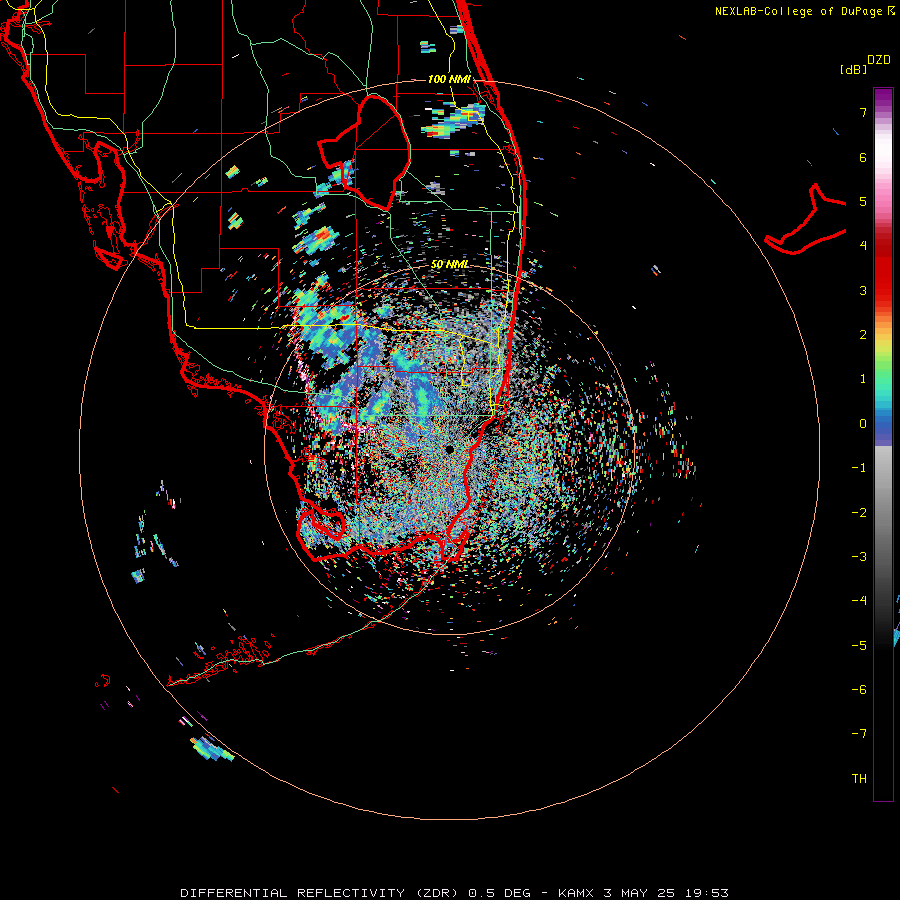Image resolution: width=900 pixels, height=900 pixels.
Task: Click the DIFFERENTIAL REFLECTIVITY (ZDR) caption title
Action: 320,893
